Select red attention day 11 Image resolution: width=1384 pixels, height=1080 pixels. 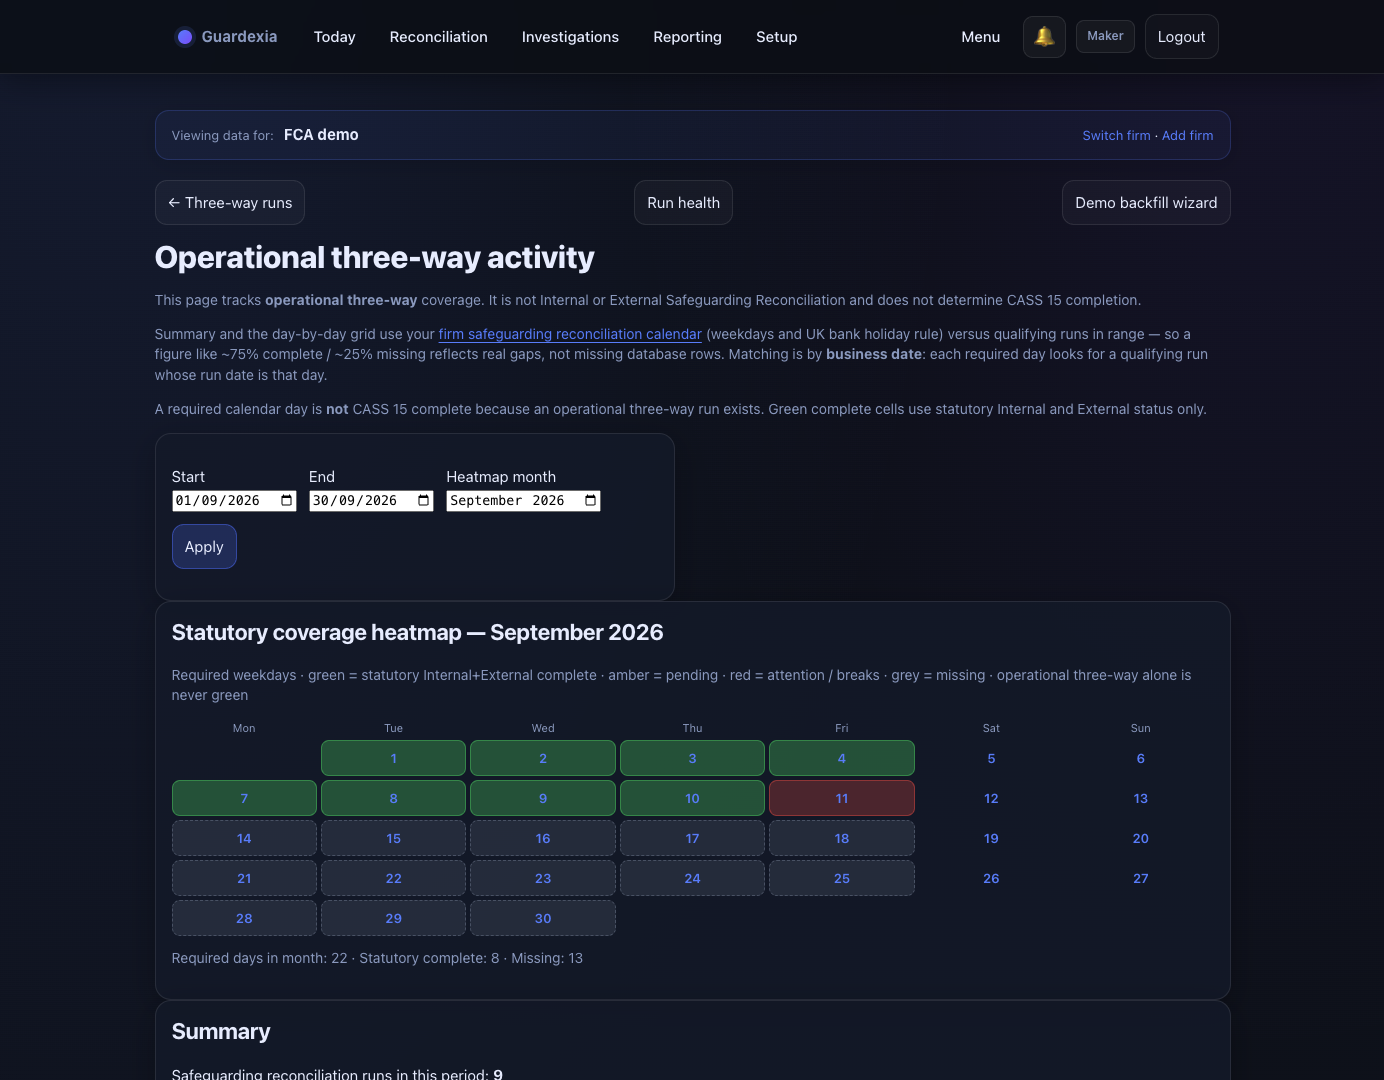coord(842,798)
